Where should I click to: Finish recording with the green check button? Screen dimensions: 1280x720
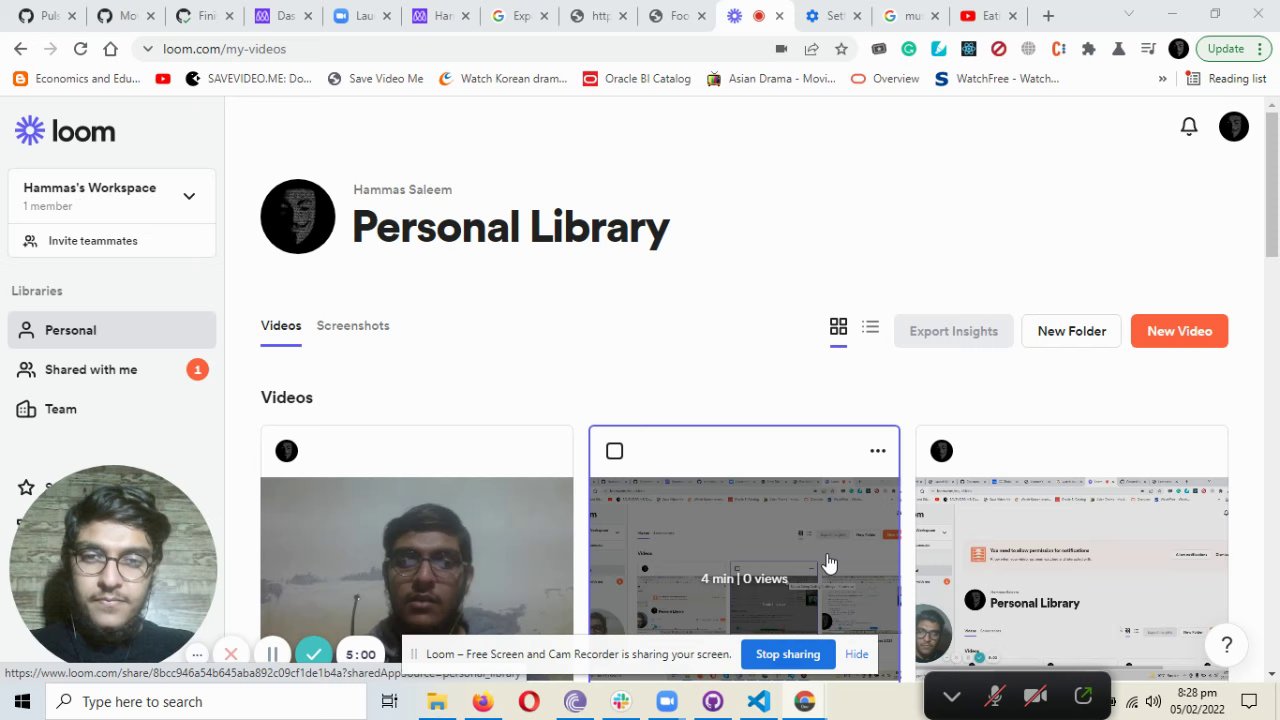(314, 655)
